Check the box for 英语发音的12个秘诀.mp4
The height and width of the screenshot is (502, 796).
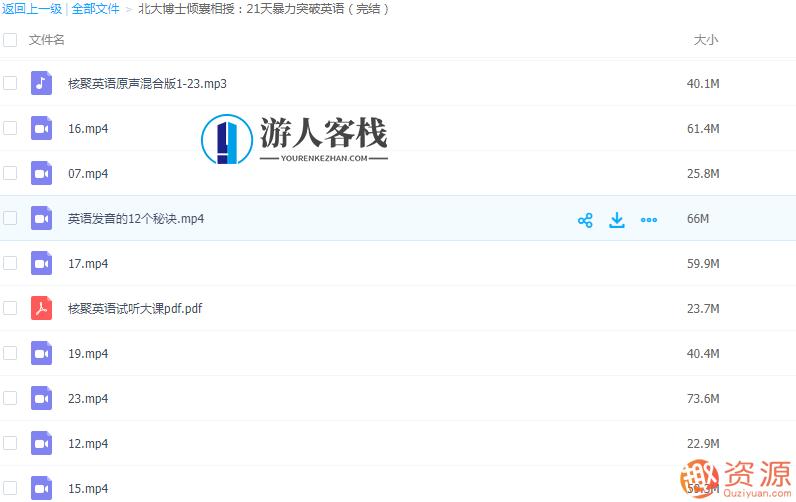(10, 218)
